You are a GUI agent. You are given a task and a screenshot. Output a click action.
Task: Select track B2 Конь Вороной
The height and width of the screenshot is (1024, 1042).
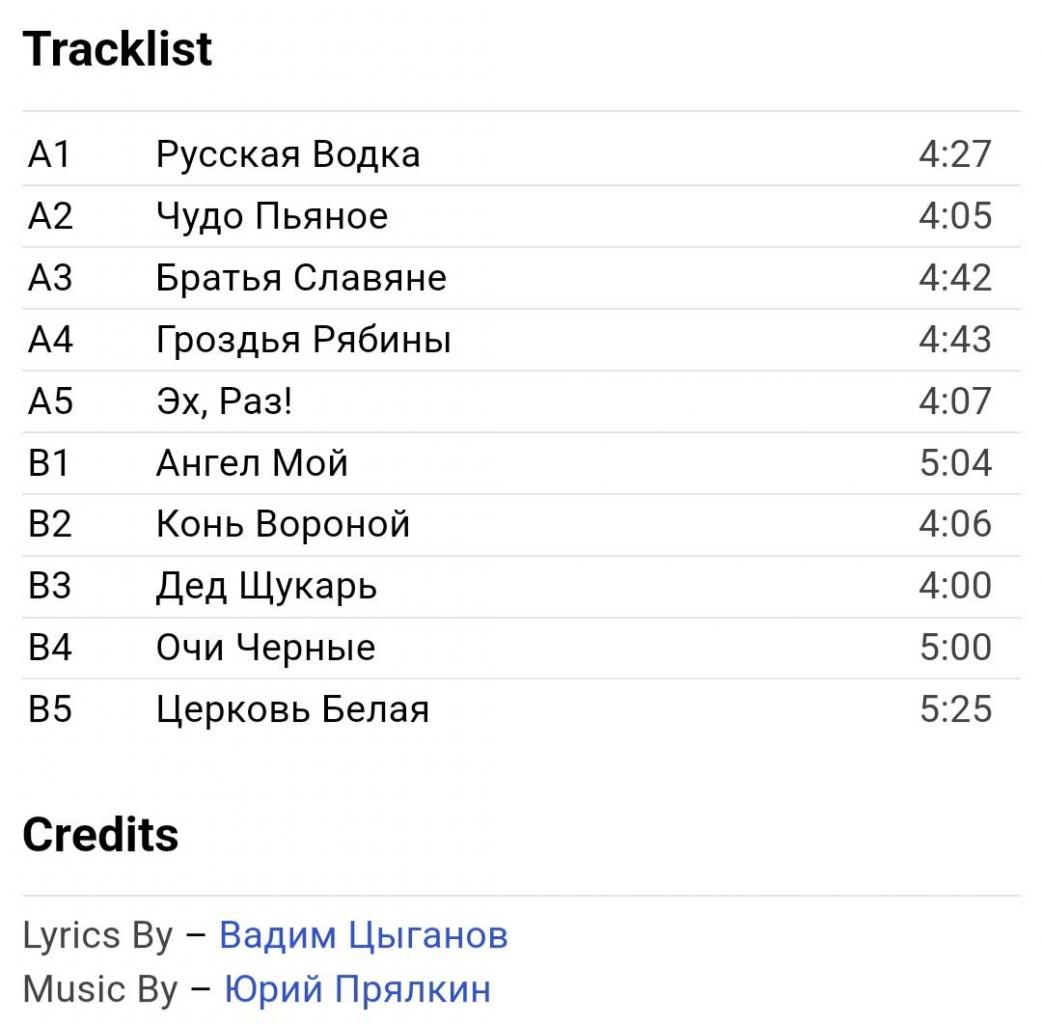(521, 524)
